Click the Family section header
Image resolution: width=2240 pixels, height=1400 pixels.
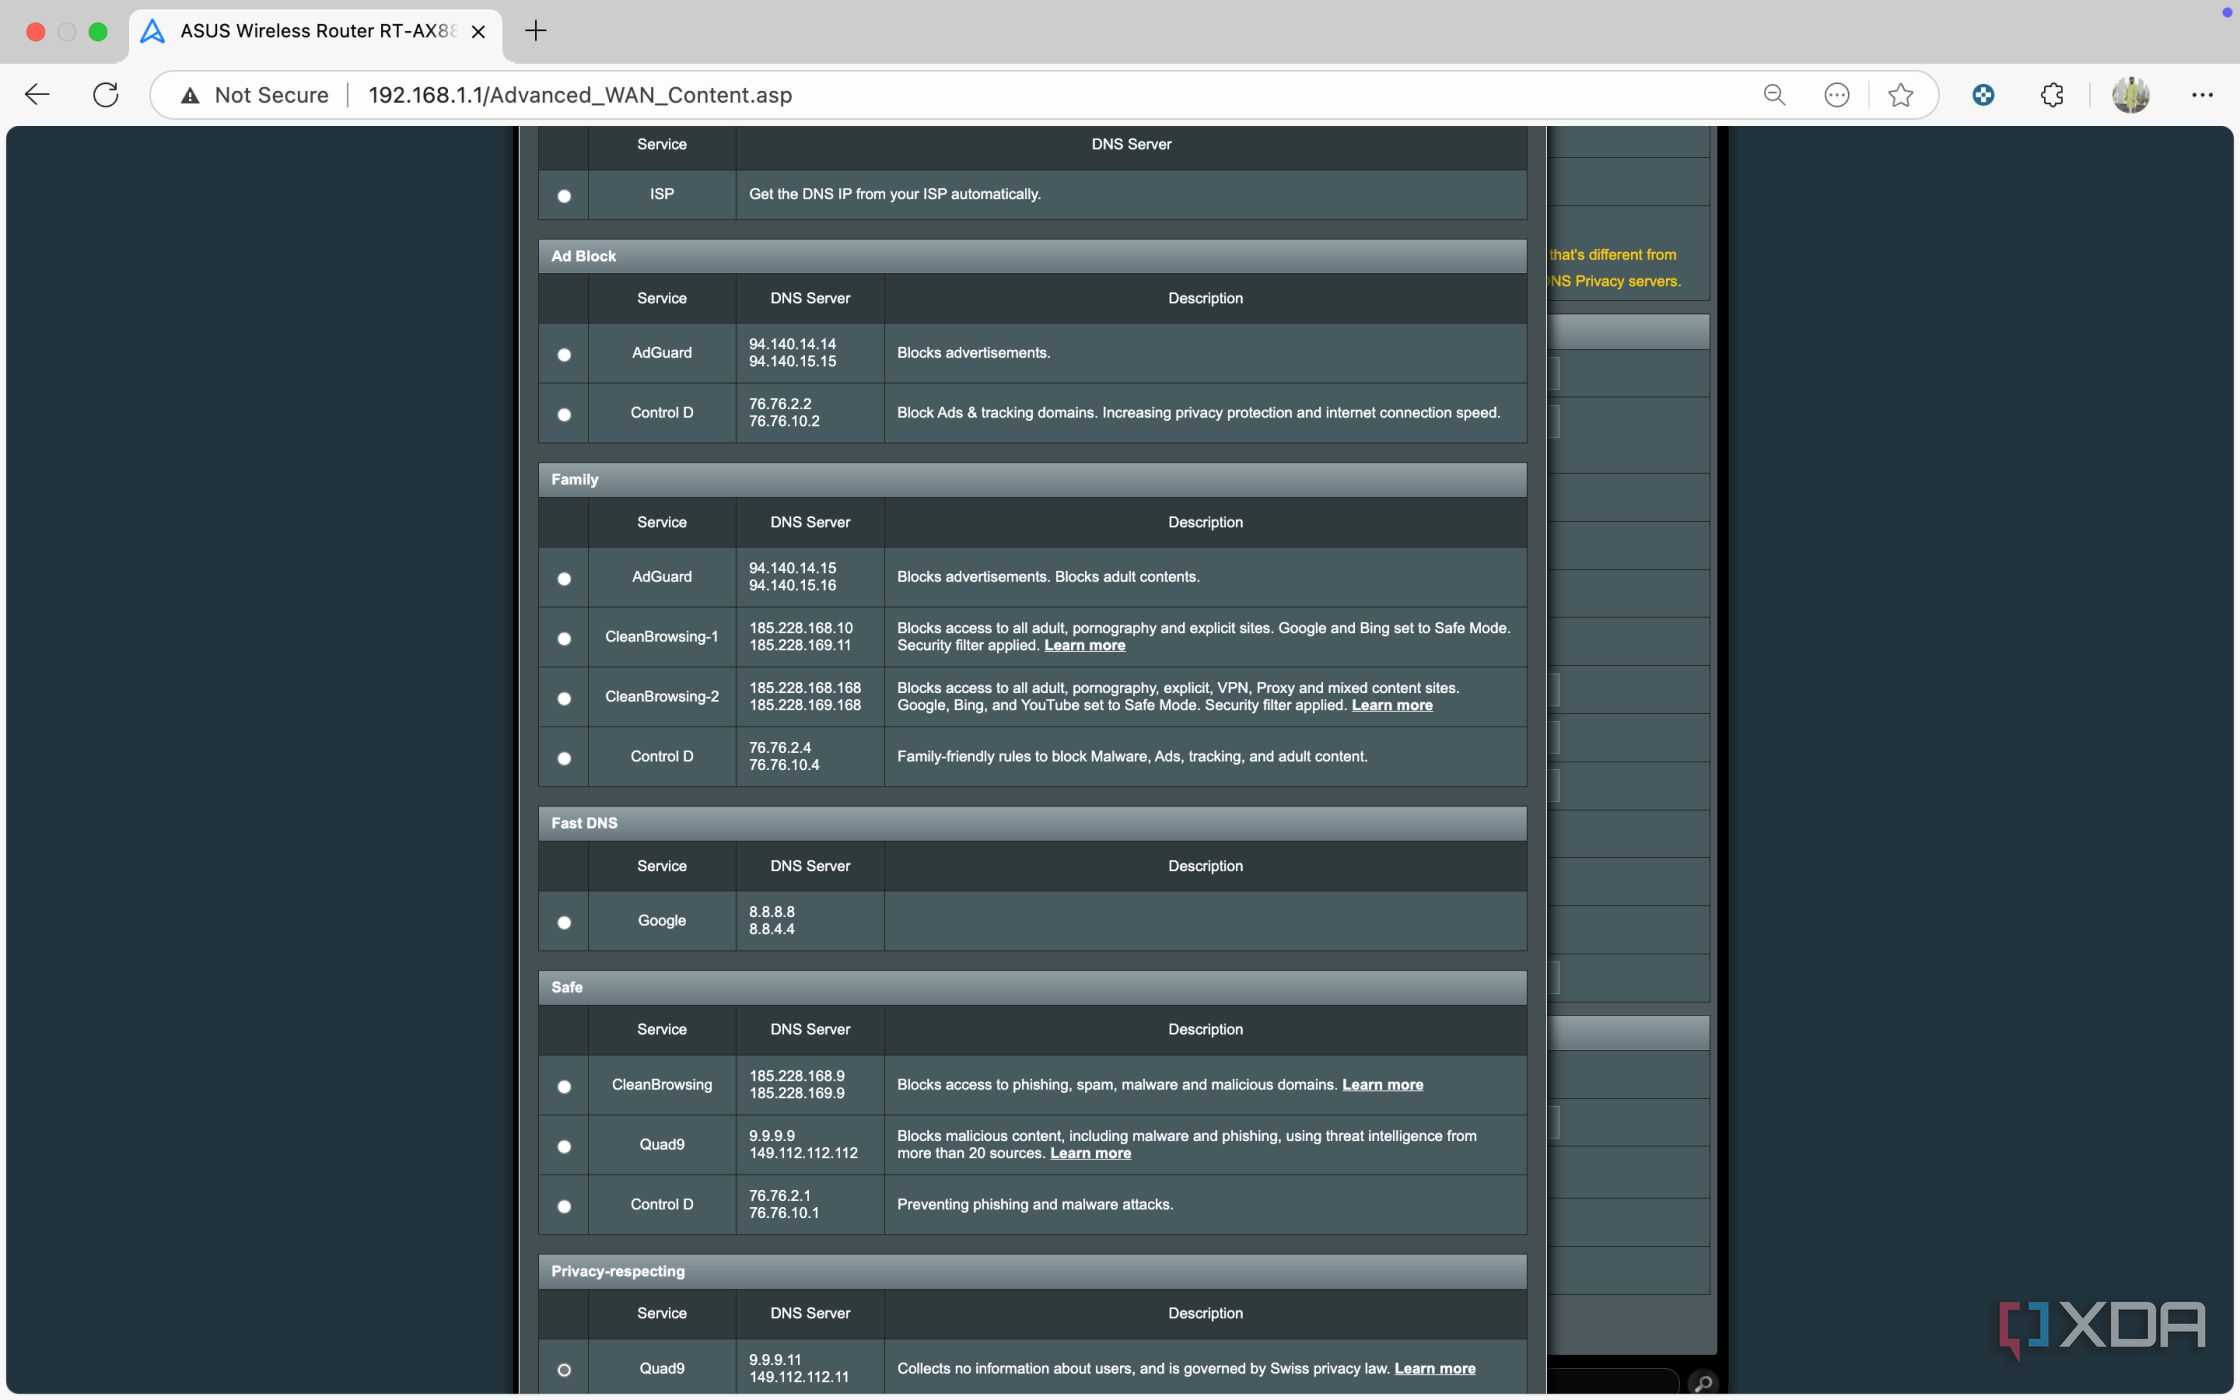[x=1032, y=480]
